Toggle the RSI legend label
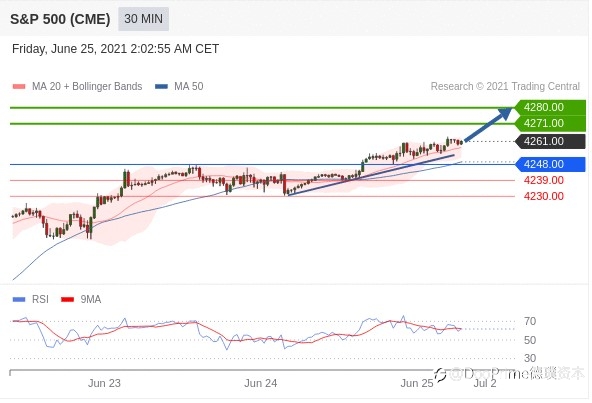Image resolution: width=592 pixels, height=403 pixels. pyautogui.click(x=40, y=300)
